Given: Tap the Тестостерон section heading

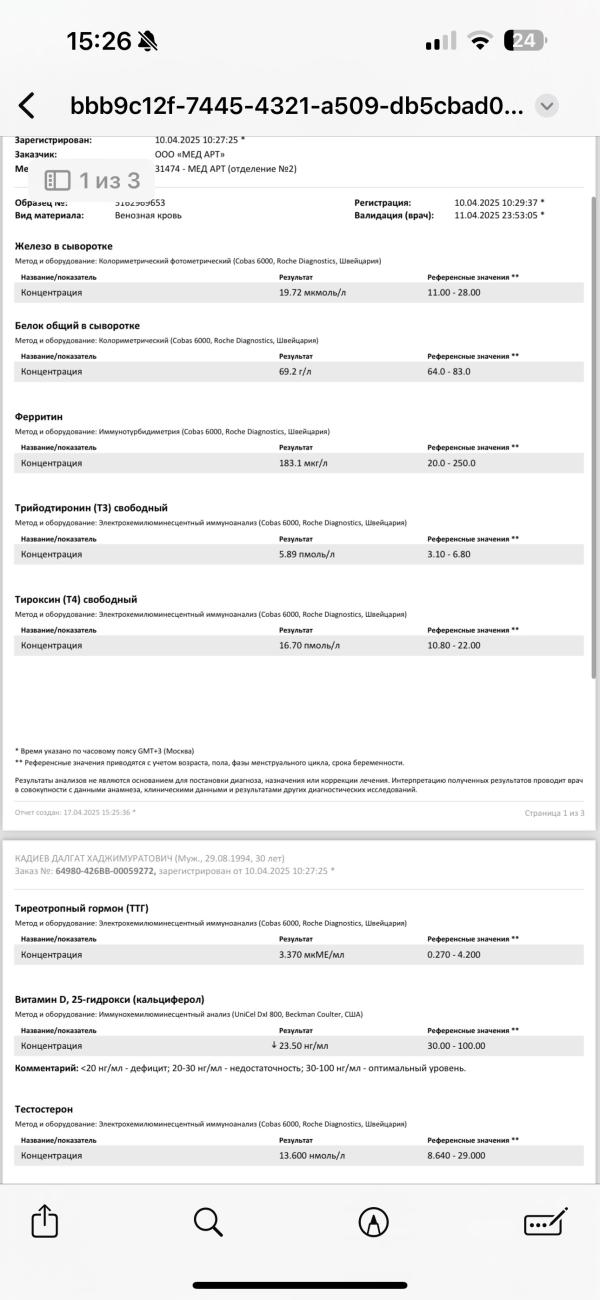Looking at the screenshot, I should coord(44,1109).
